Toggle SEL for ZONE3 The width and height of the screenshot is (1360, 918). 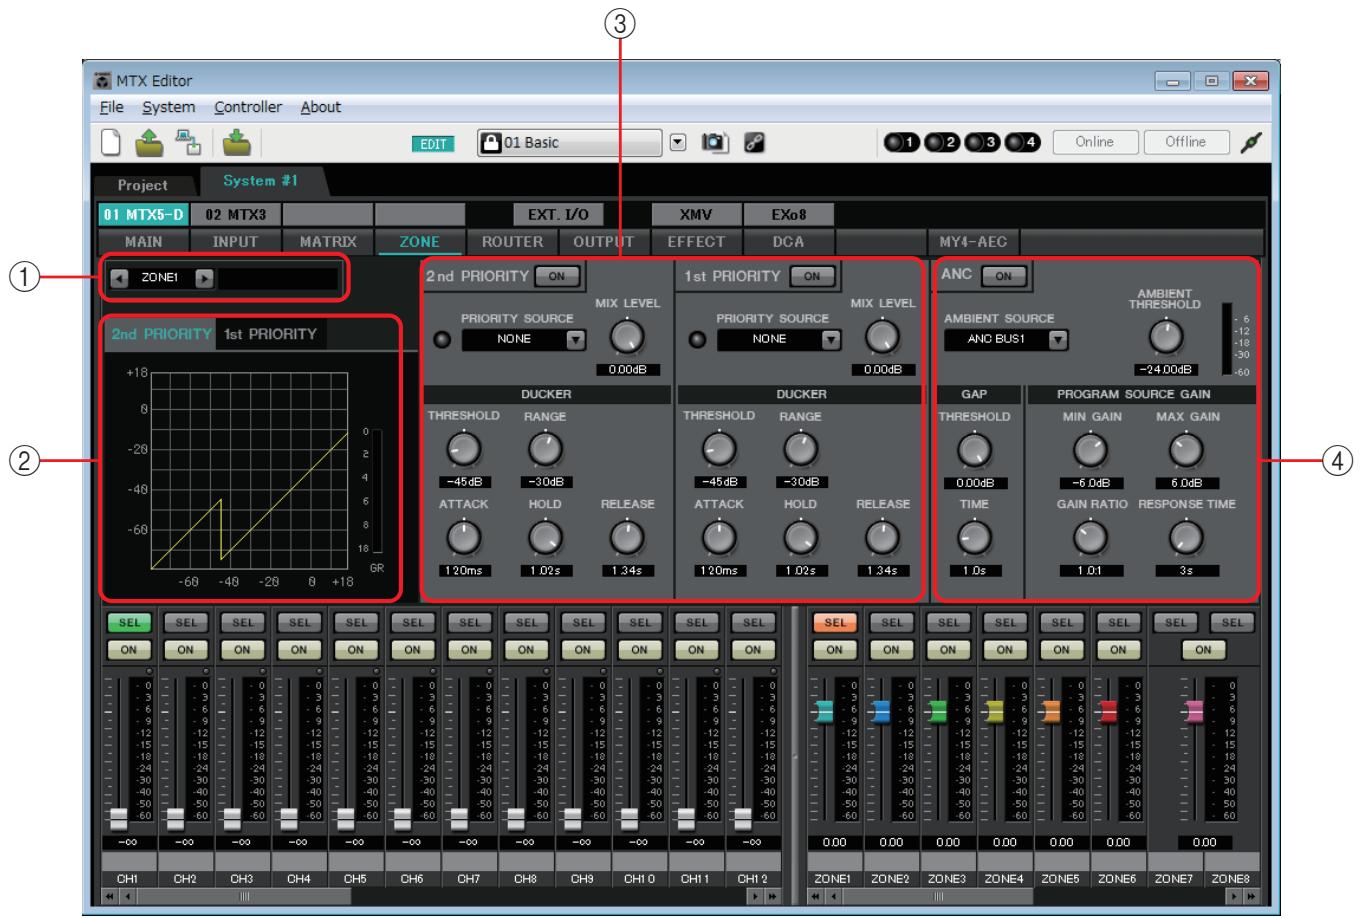948,622
